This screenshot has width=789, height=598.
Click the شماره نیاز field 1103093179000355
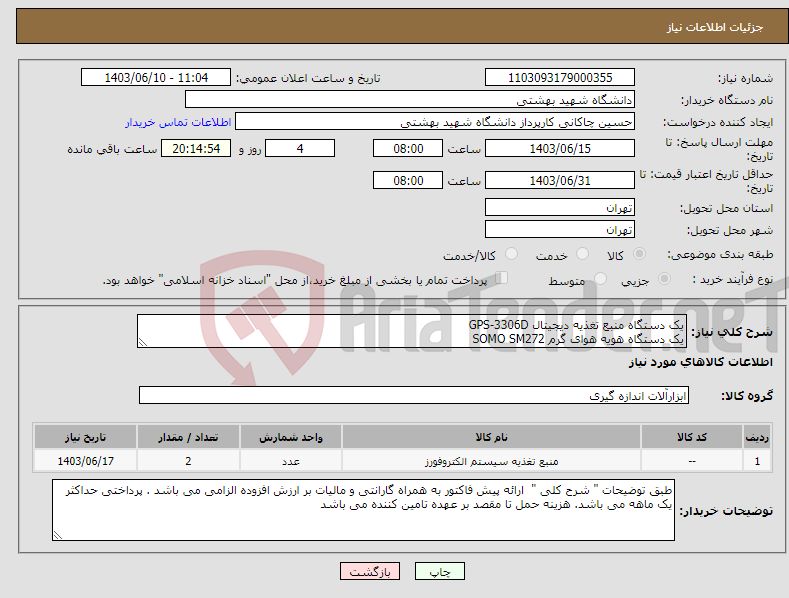point(560,78)
